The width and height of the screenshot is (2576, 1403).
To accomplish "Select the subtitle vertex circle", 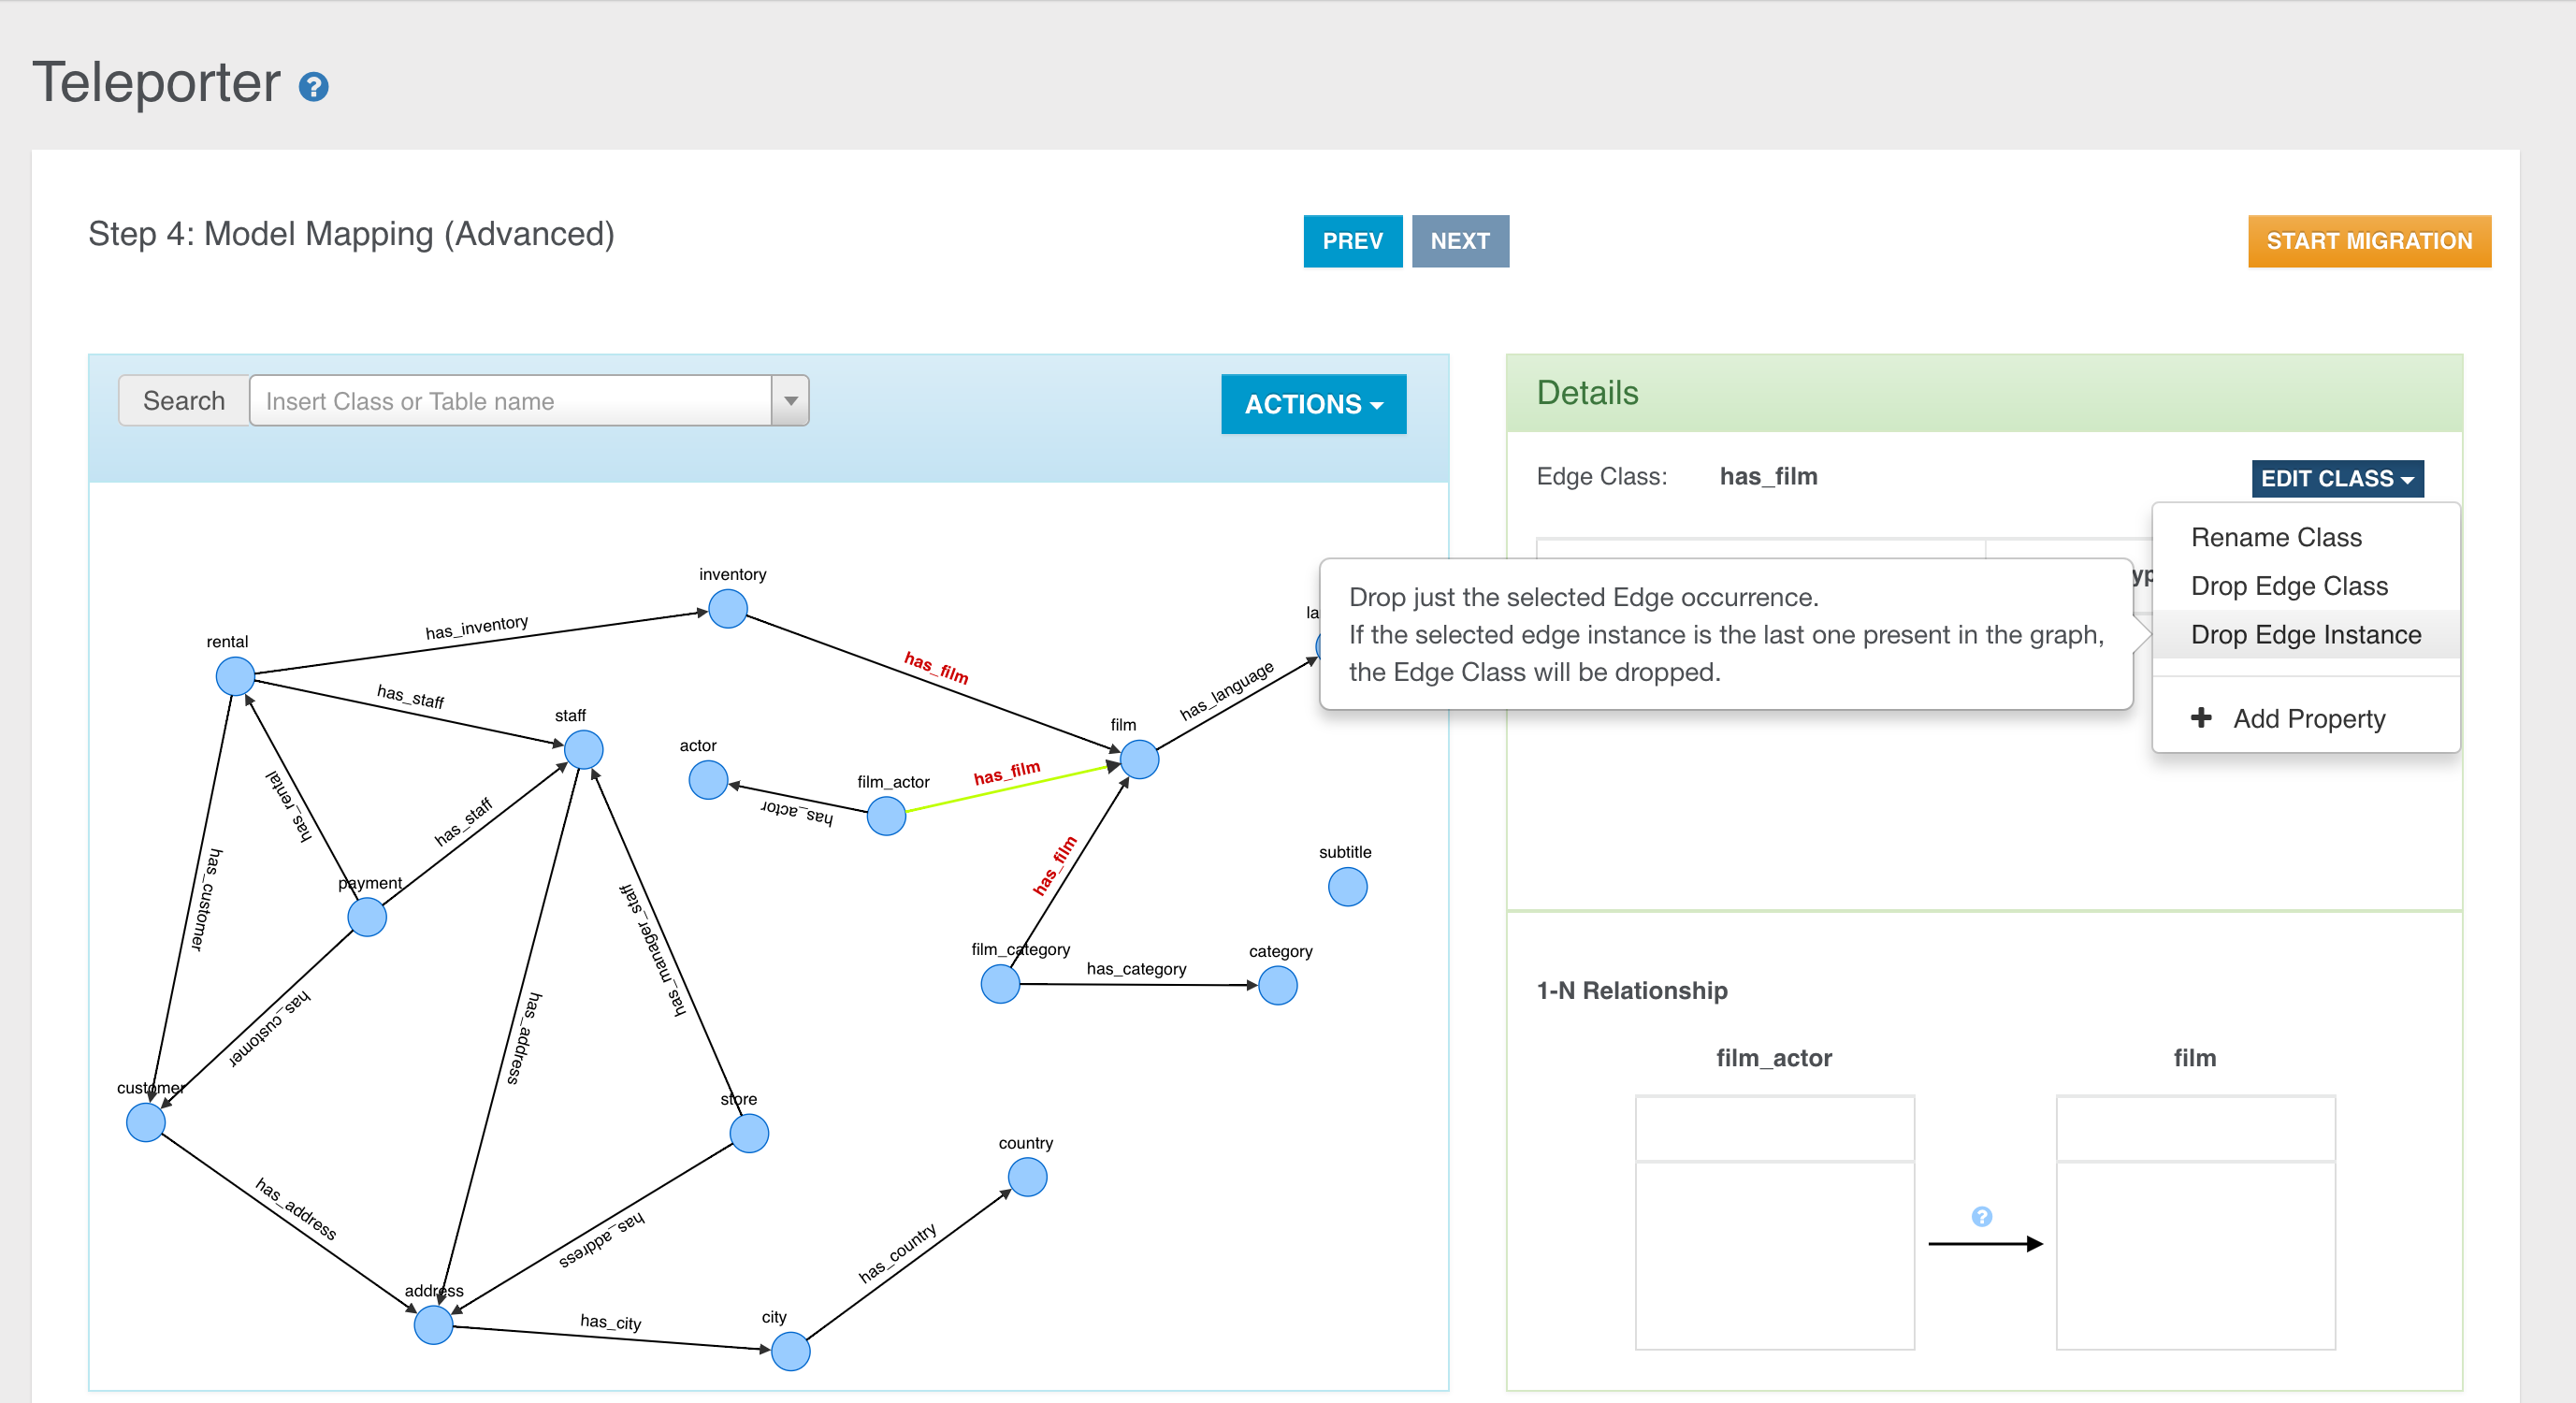I will tap(1347, 886).
